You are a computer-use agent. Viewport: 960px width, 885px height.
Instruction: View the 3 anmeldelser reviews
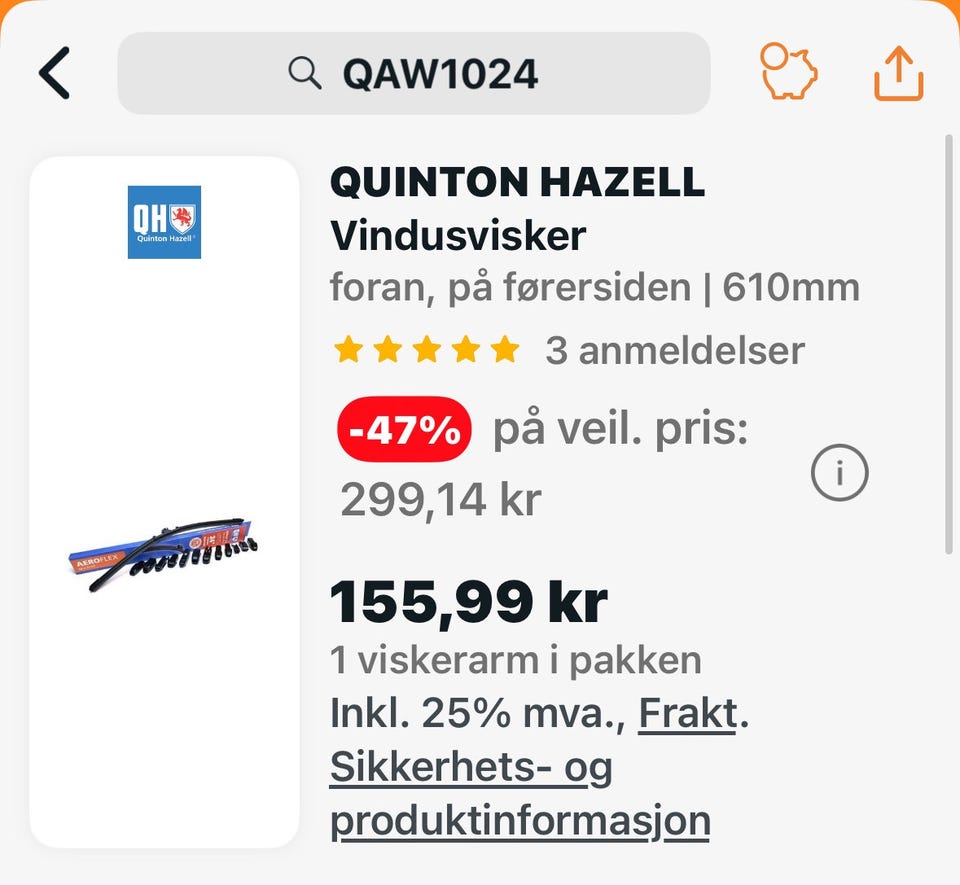point(675,351)
